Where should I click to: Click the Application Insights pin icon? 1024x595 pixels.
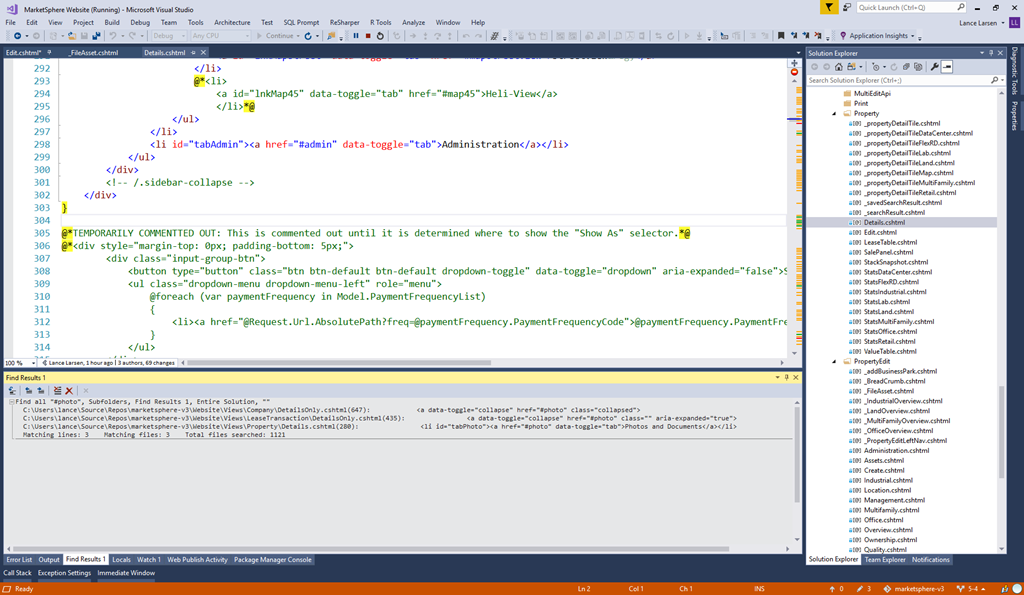click(x=843, y=36)
